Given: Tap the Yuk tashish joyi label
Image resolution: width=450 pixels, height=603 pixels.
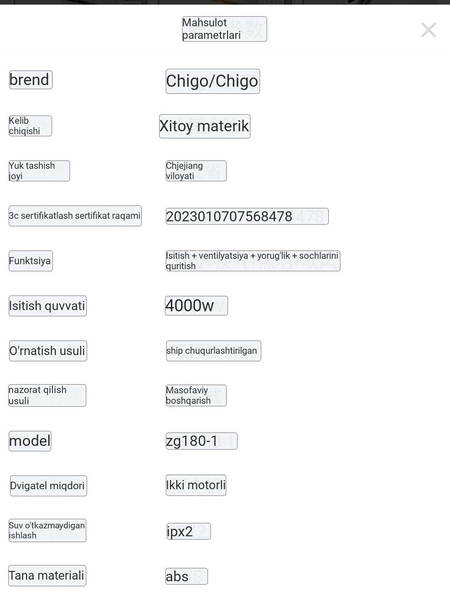Looking at the screenshot, I should pyautogui.click(x=39, y=171).
